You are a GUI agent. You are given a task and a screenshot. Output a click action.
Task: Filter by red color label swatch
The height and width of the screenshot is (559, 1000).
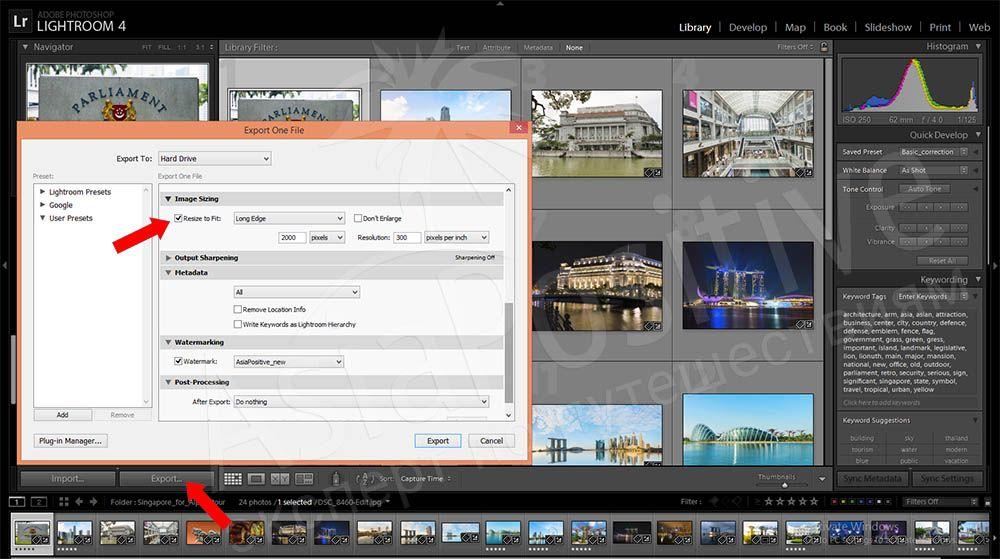click(835, 502)
